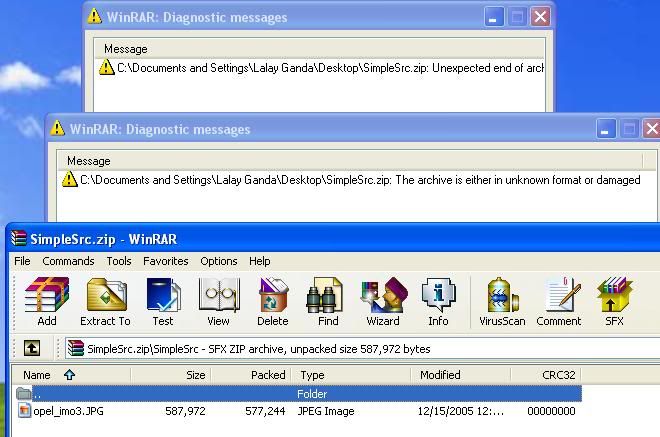This screenshot has height=437, width=660.
Task: Sort file list by Packed column
Action: (251, 375)
